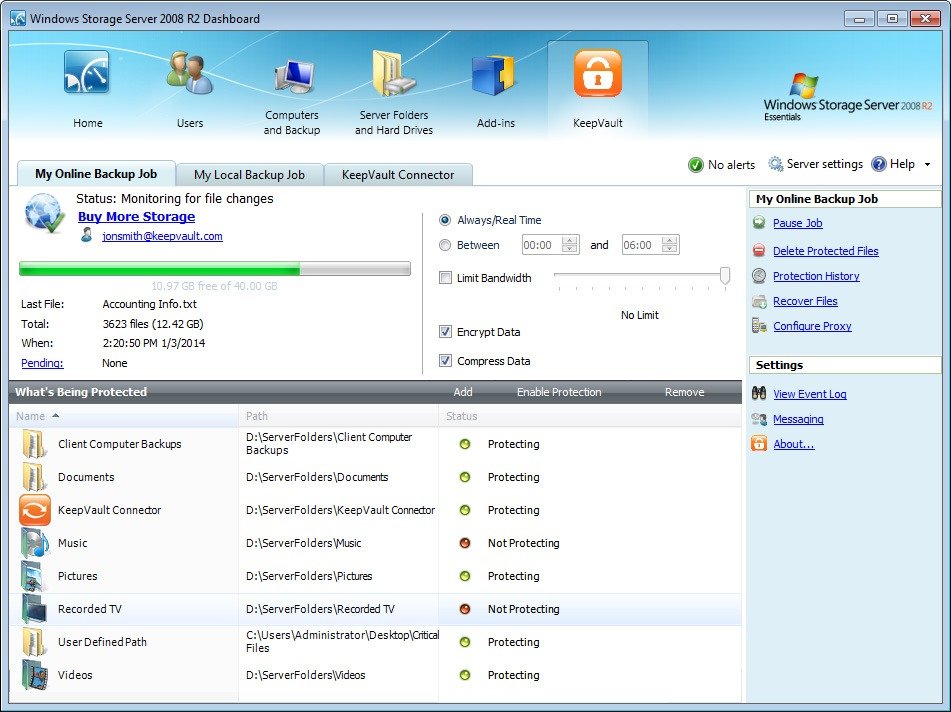Open the jonsmith@keepvault.com account link
951x712 pixels.
coord(162,236)
